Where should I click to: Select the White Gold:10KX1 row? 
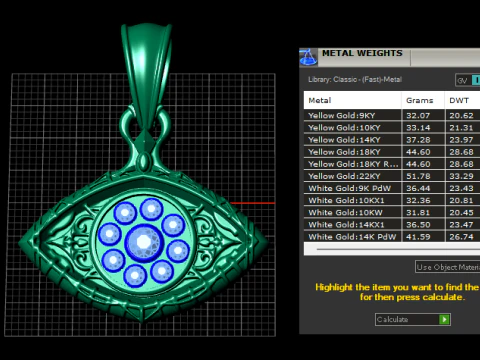click(392, 200)
